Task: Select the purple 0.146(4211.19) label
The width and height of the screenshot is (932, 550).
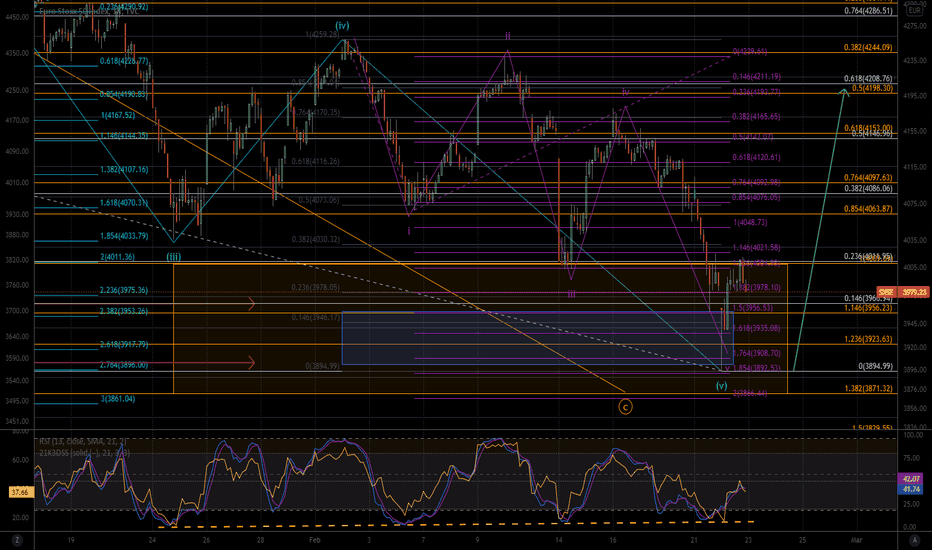Action: pos(757,77)
